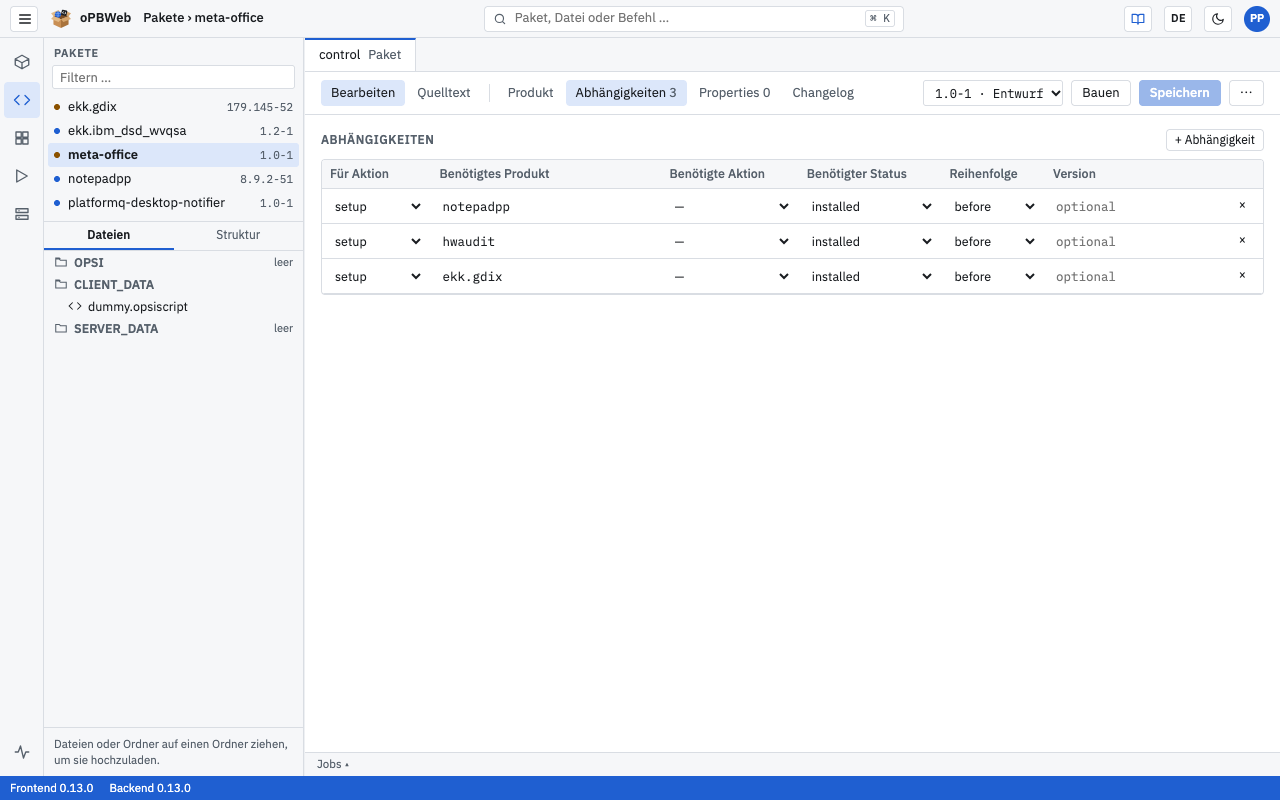Viewport: 1280px width, 800px height.
Task: Focus the package Filtern input
Action: click(x=174, y=77)
